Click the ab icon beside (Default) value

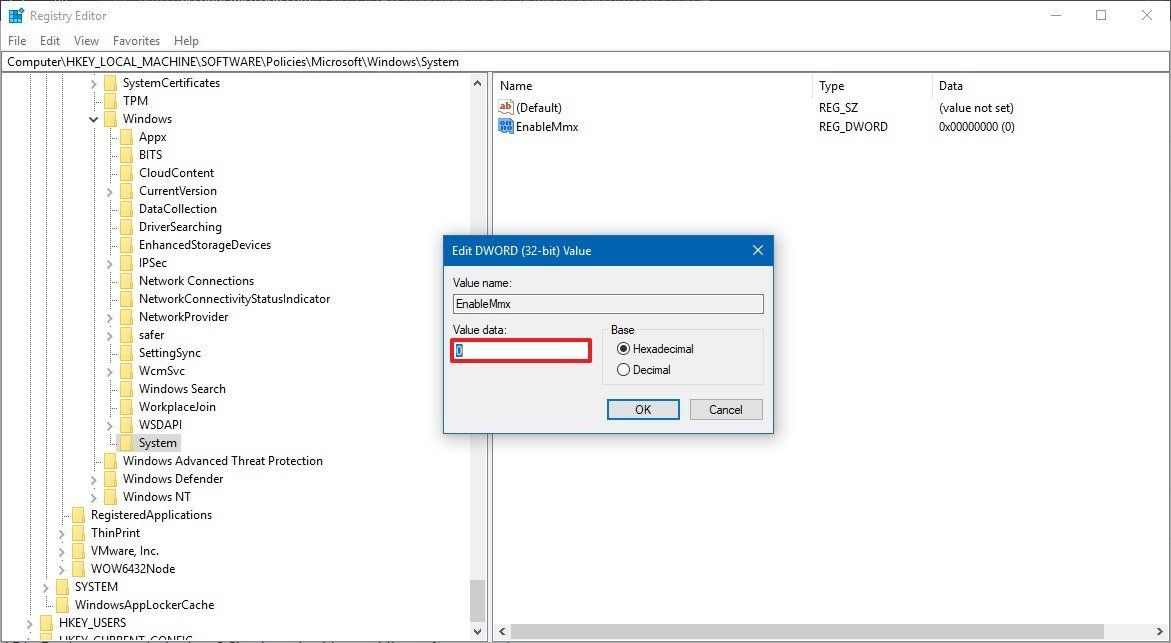point(506,107)
